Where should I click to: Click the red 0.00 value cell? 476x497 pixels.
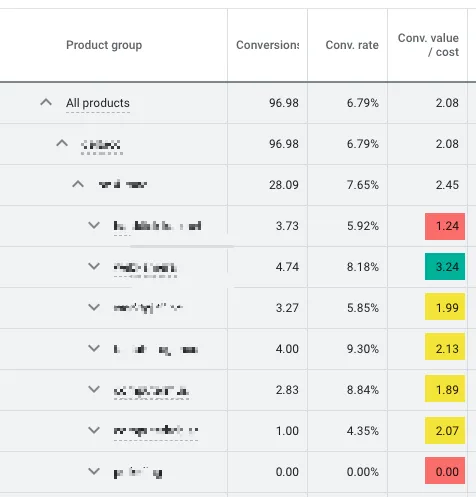point(445,470)
